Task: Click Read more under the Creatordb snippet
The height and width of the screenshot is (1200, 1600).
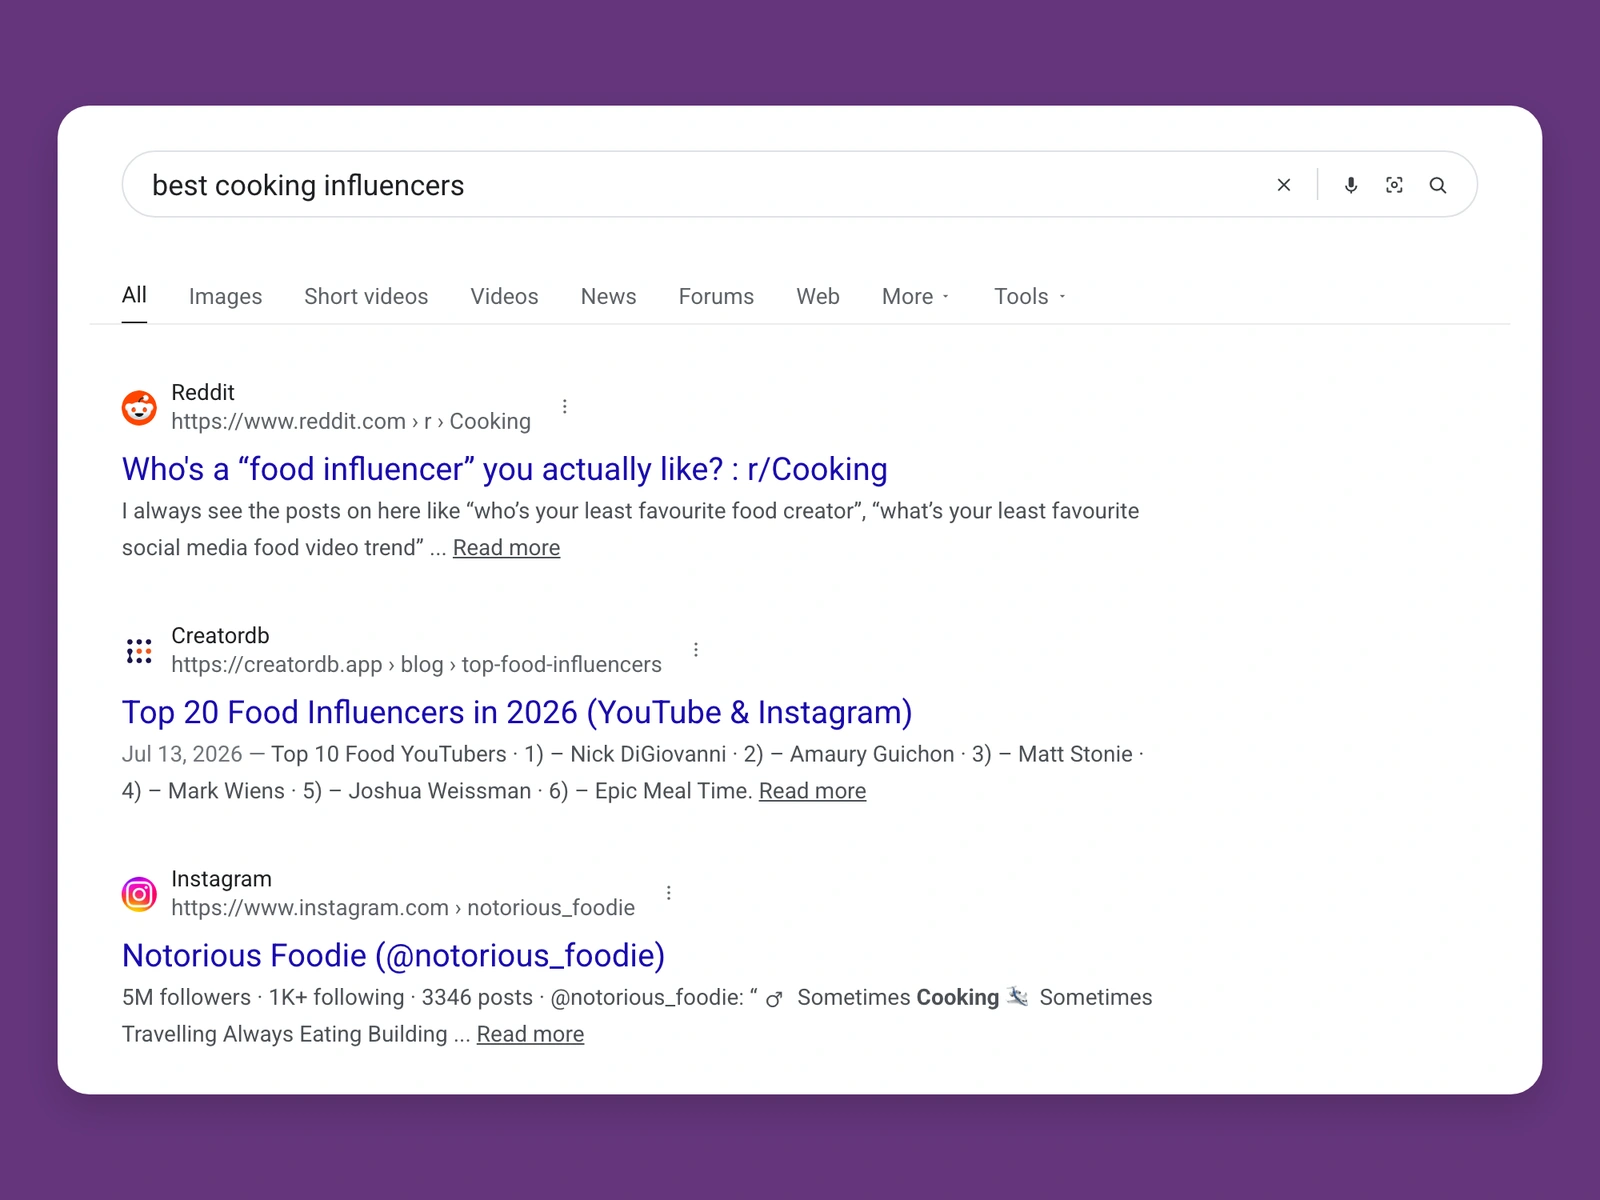Action: coord(812,791)
